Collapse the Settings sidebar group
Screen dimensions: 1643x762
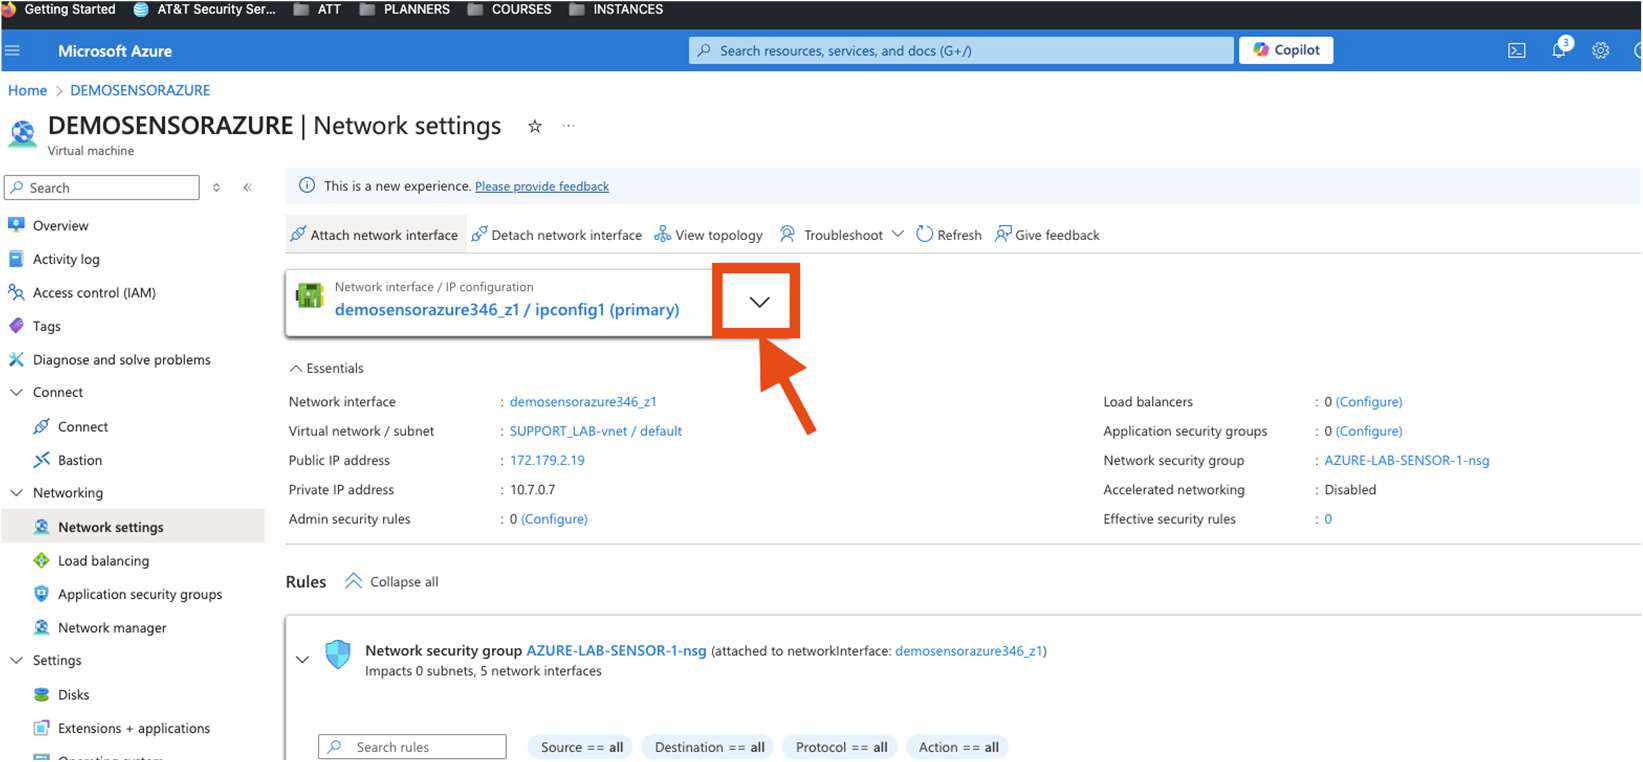16,661
